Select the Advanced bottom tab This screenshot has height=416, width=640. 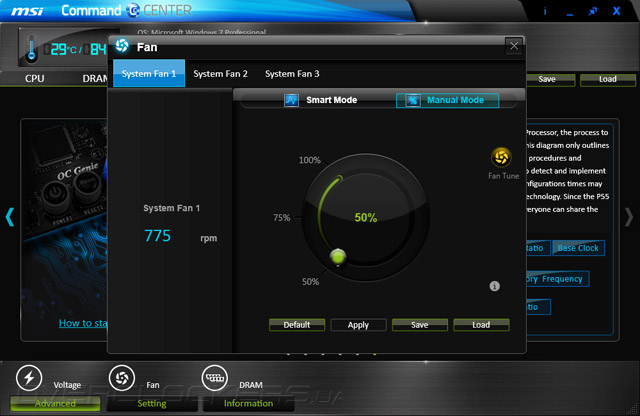pos(55,403)
